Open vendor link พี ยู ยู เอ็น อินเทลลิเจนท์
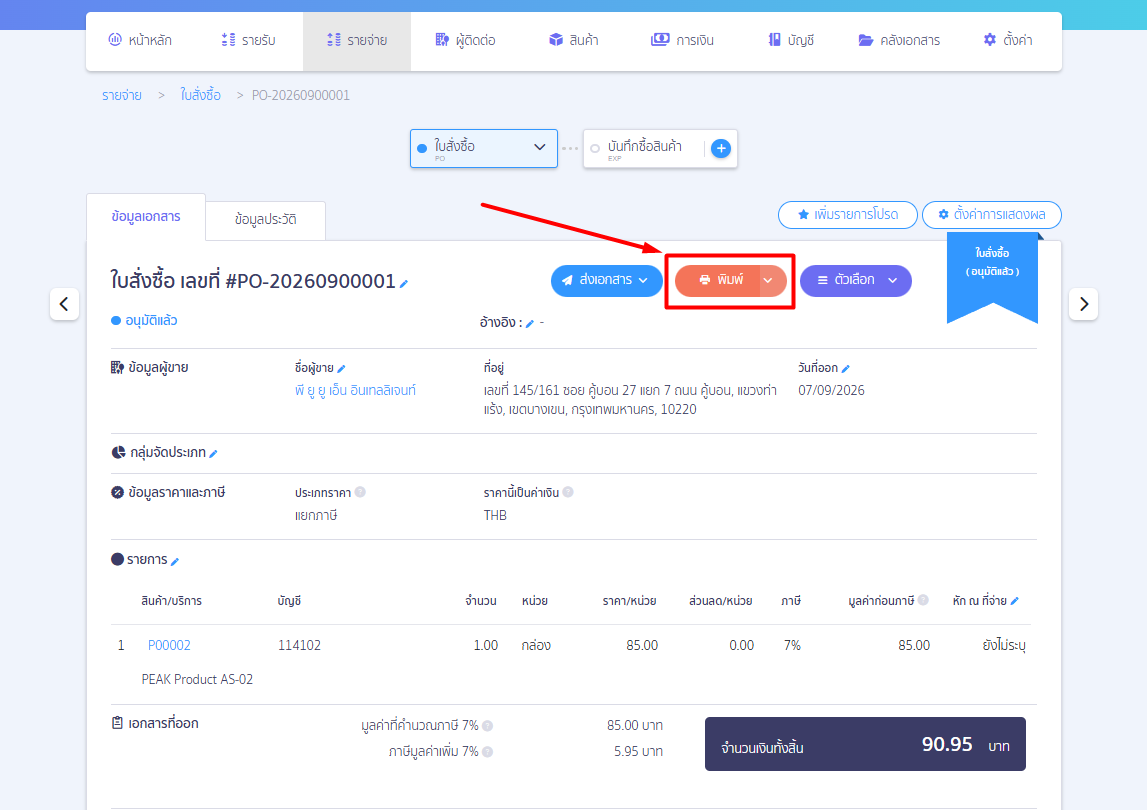This screenshot has width=1147, height=810. (355, 391)
